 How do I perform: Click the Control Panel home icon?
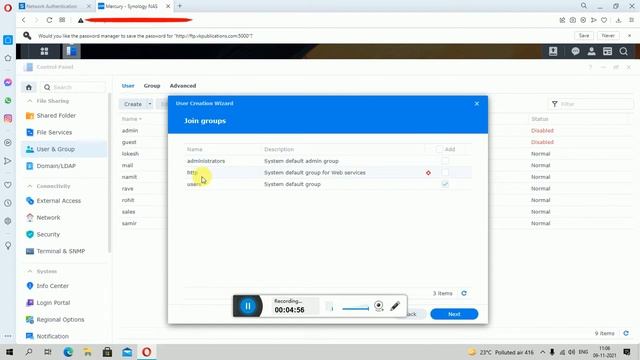click(x=29, y=87)
